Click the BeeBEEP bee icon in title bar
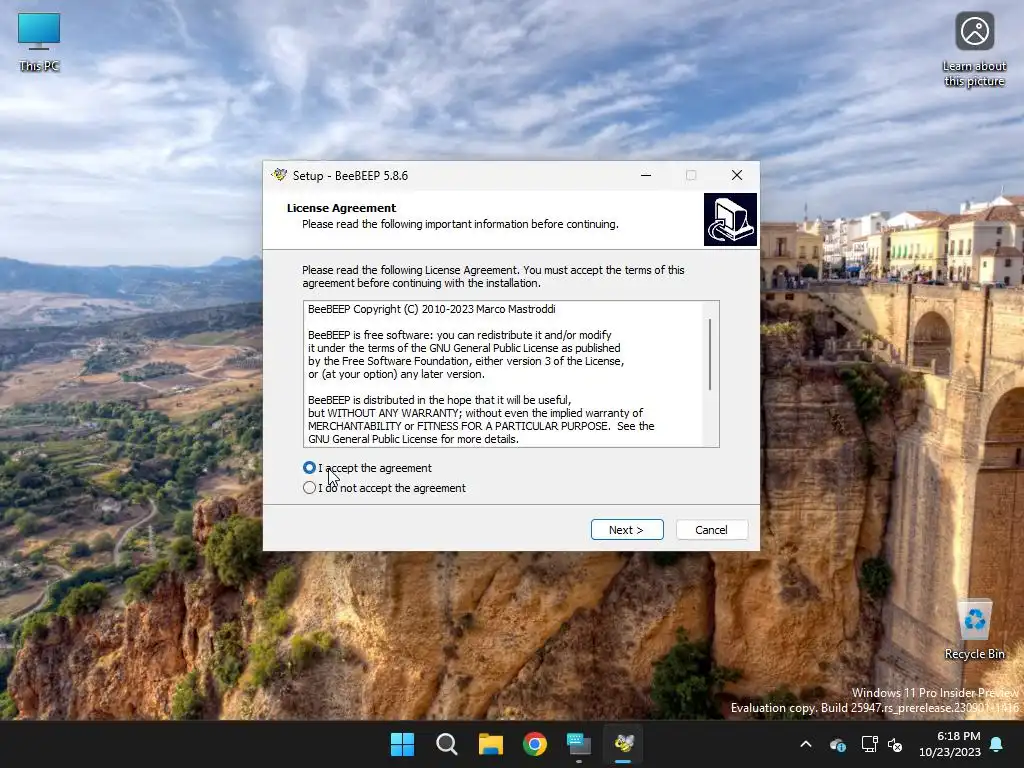The height and width of the screenshot is (768, 1024). coord(280,175)
